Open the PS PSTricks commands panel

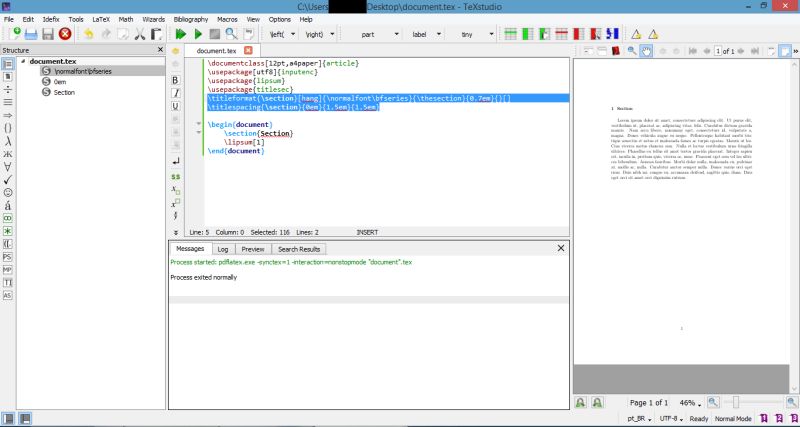(x=8, y=257)
